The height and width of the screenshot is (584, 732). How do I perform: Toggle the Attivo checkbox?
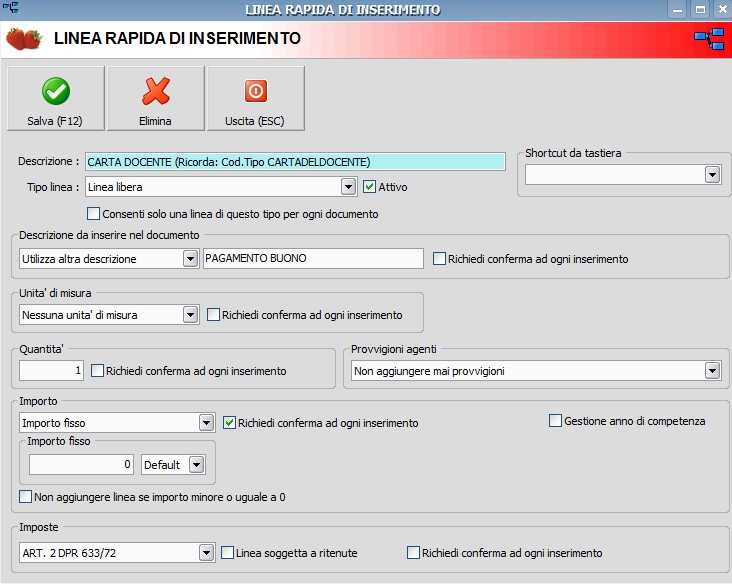pos(369,187)
